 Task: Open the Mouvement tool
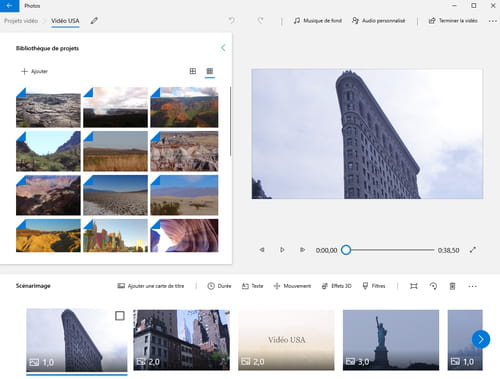tap(292, 286)
